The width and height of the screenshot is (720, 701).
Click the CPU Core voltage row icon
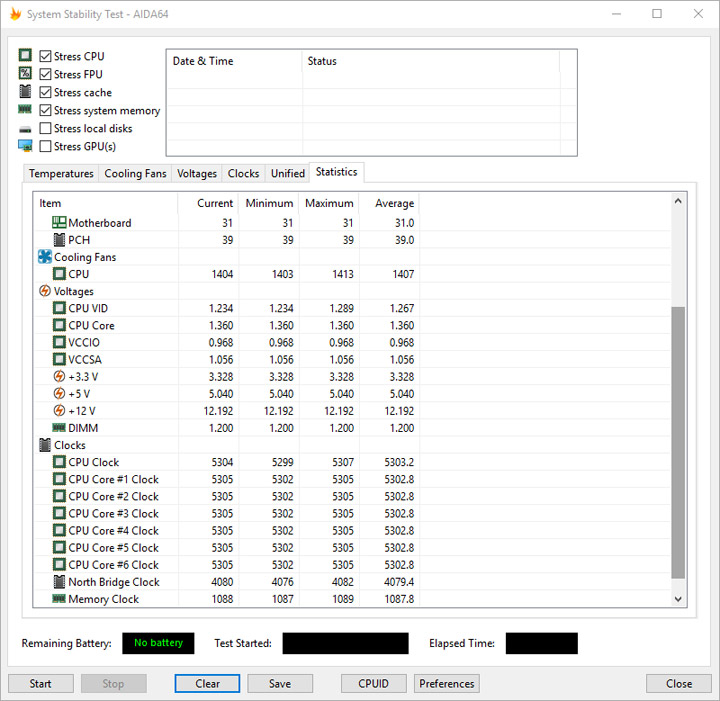click(x=59, y=325)
